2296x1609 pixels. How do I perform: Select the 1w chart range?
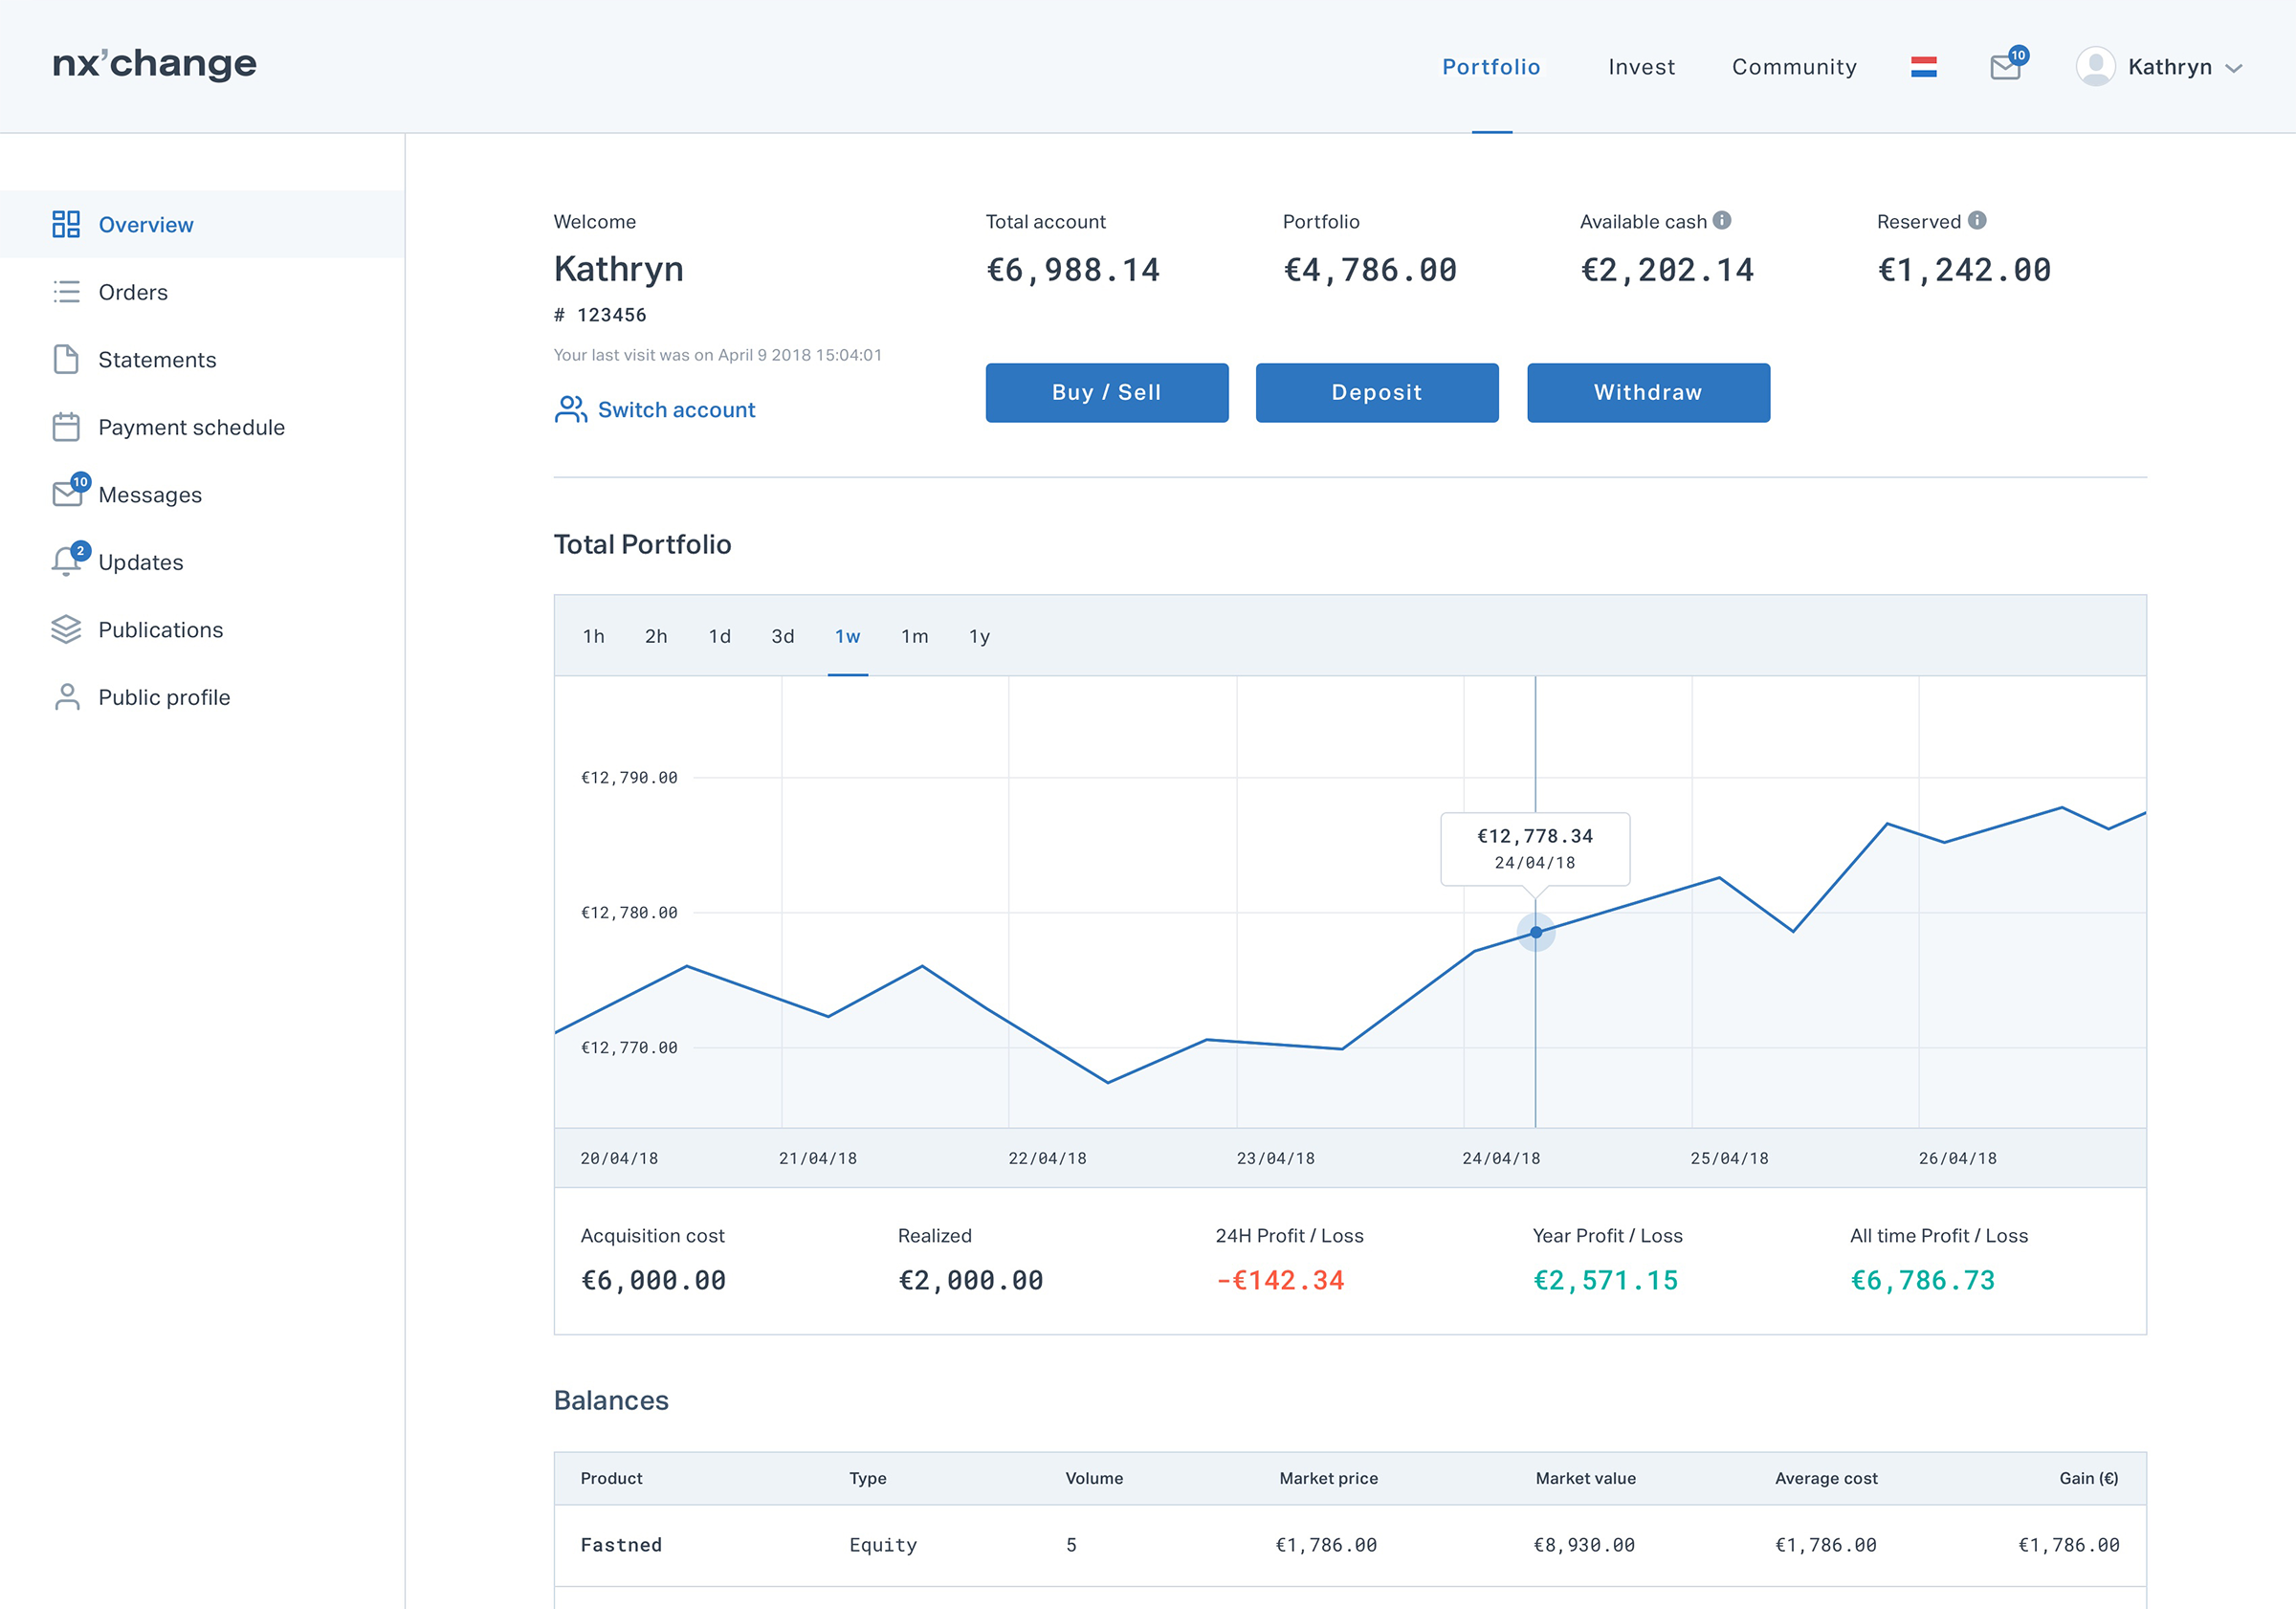[x=848, y=636]
